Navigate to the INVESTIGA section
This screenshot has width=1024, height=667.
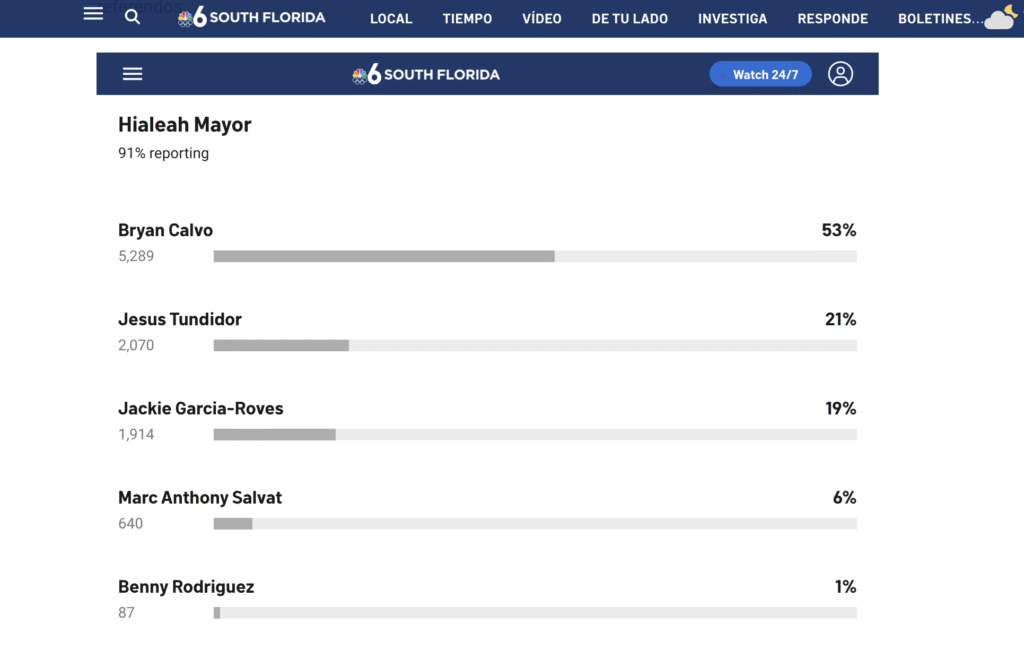pos(732,19)
